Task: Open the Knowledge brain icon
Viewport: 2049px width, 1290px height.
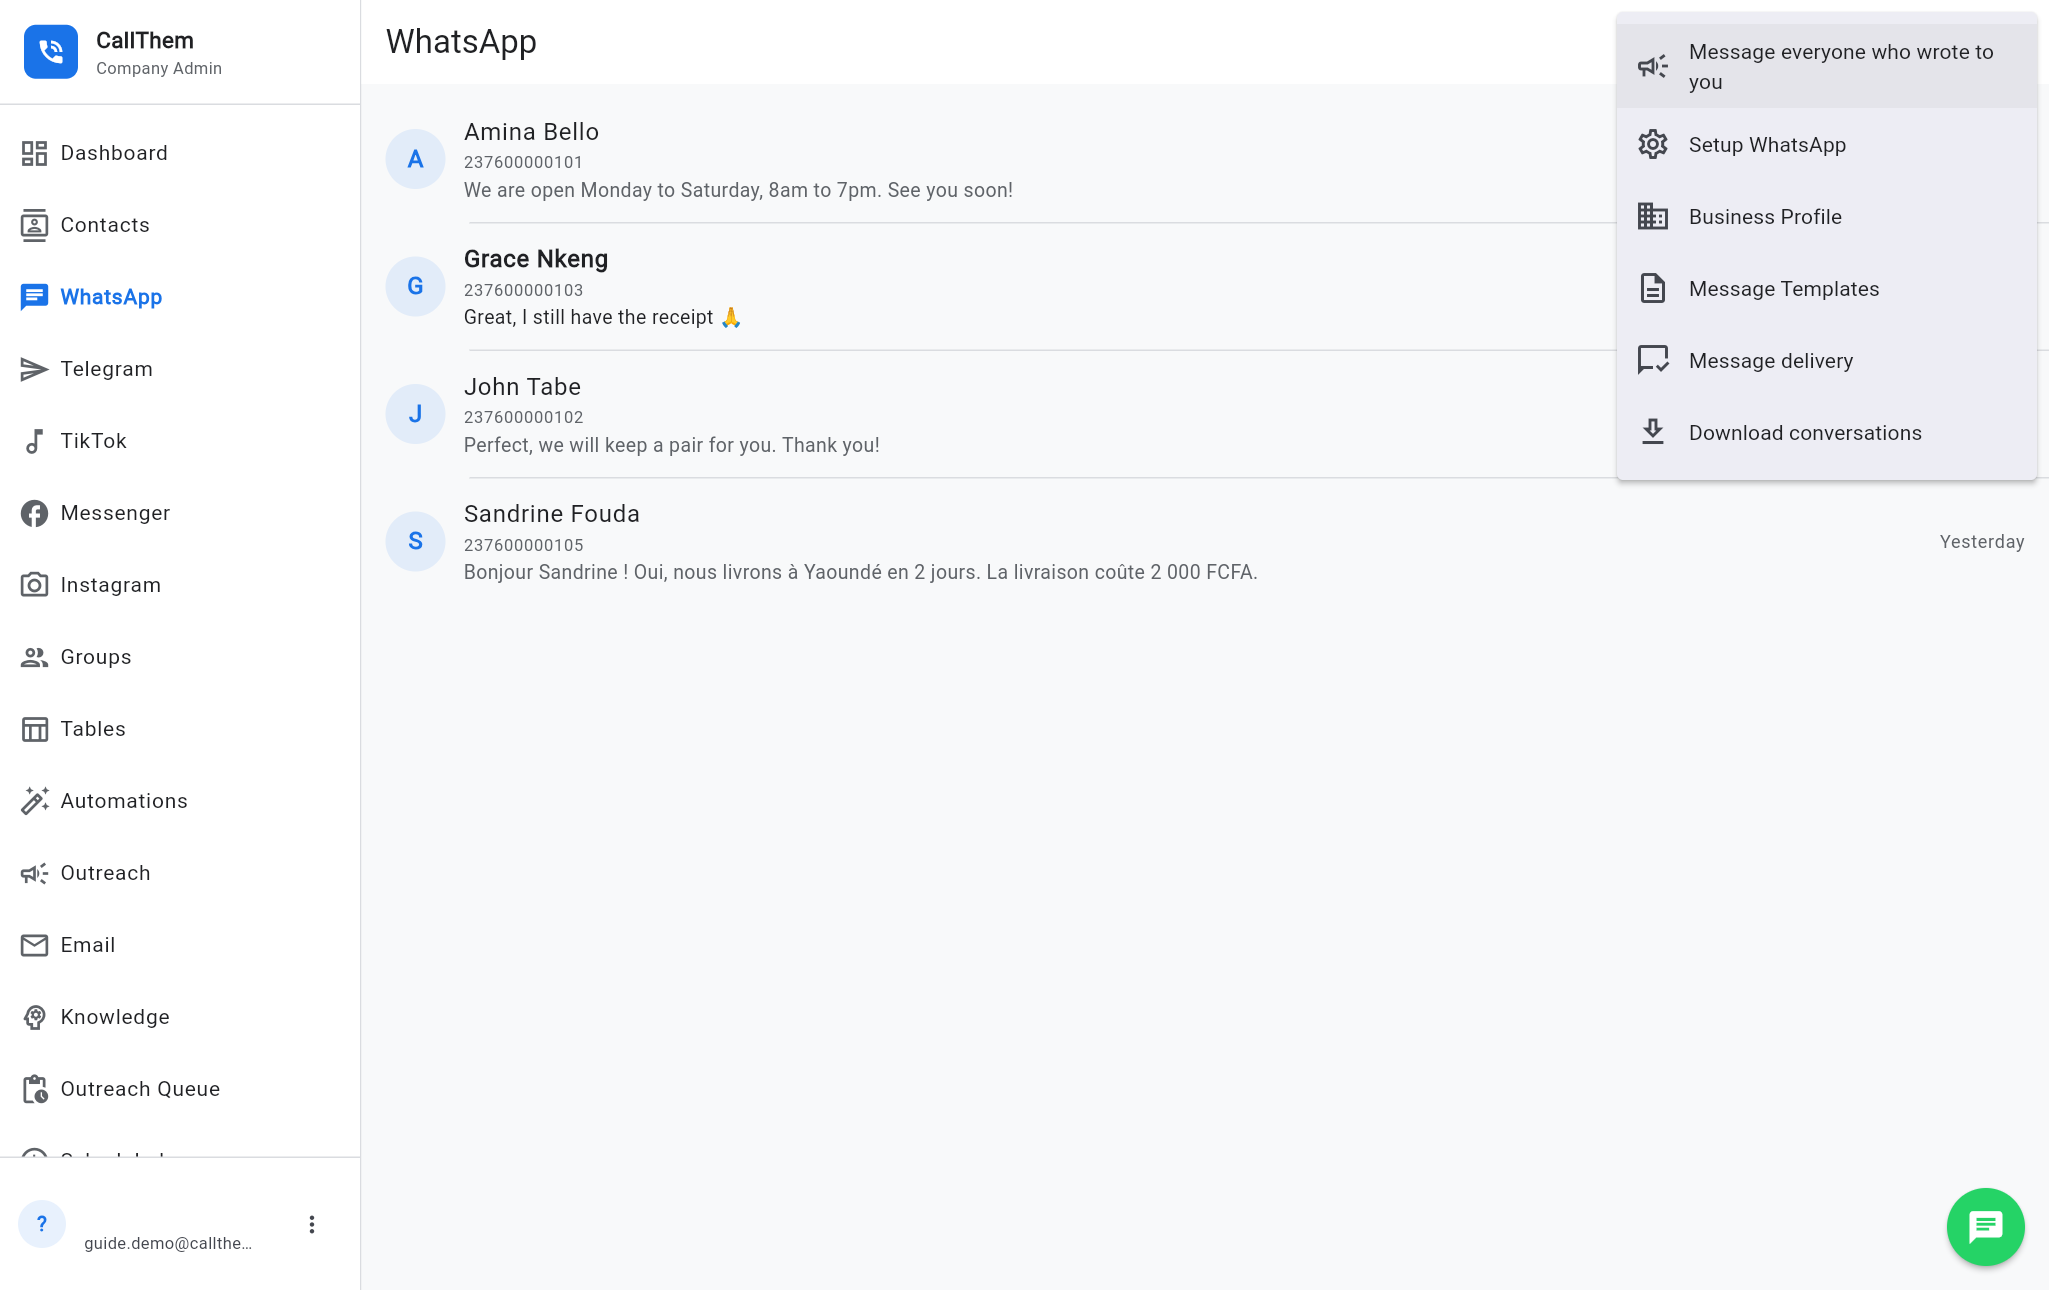Action: point(34,1017)
